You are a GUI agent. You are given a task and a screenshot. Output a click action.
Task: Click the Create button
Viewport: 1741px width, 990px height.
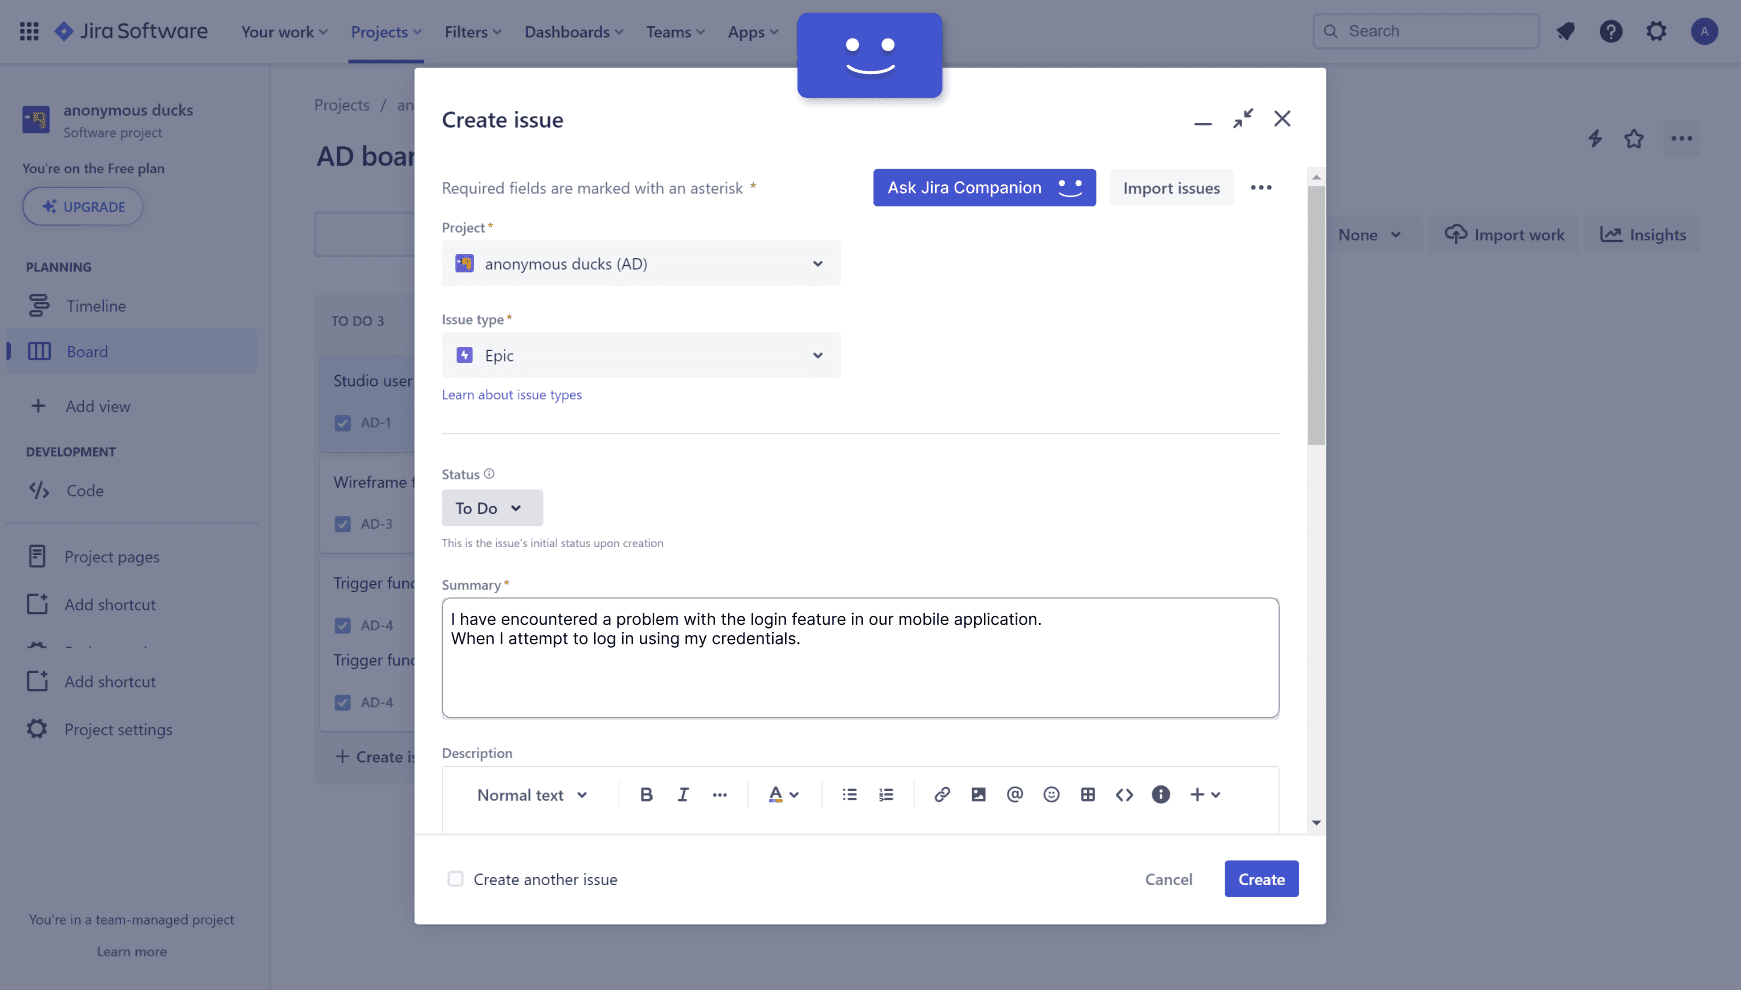(x=1261, y=879)
